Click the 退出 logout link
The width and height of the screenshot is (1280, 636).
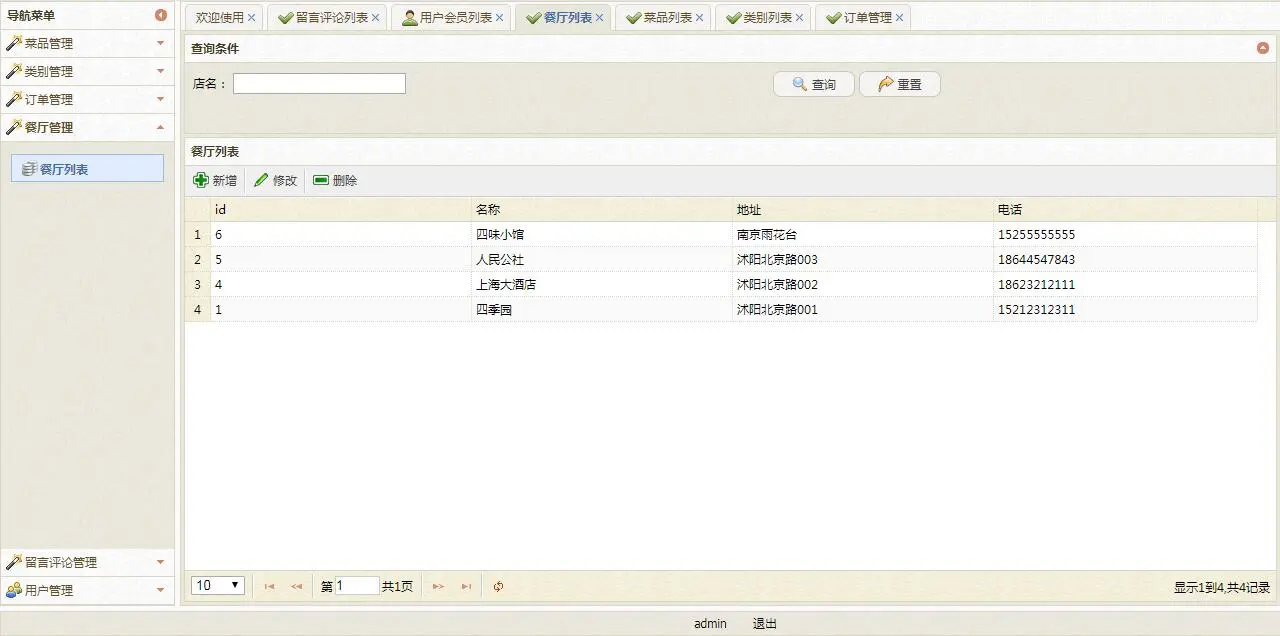click(x=765, y=624)
